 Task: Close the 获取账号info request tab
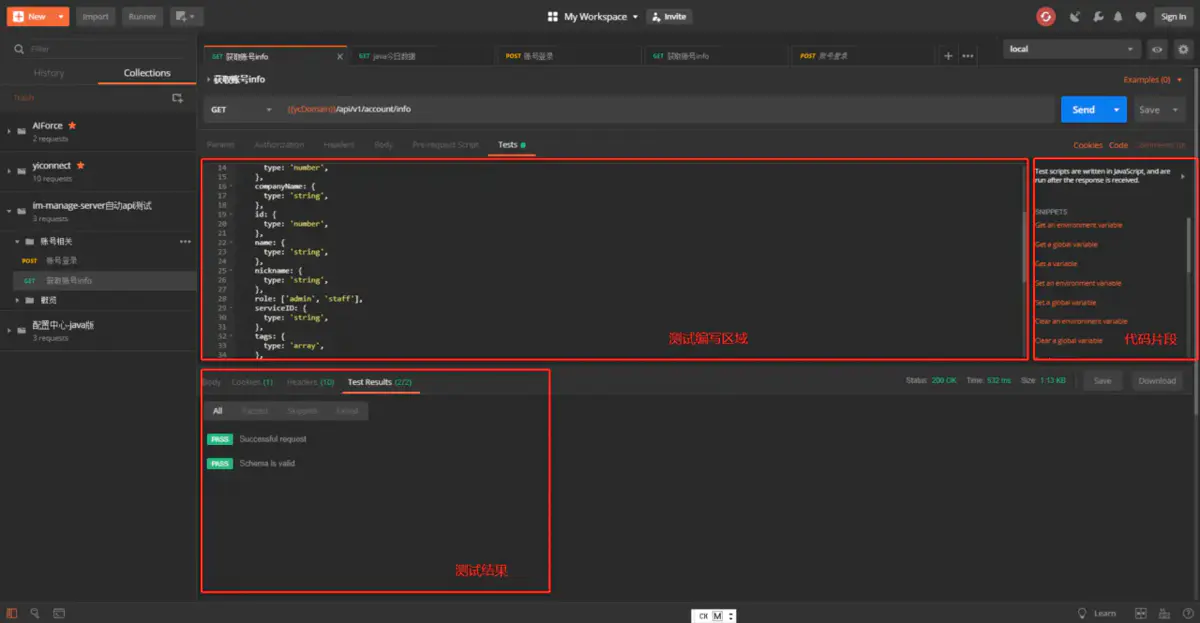[339, 56]
